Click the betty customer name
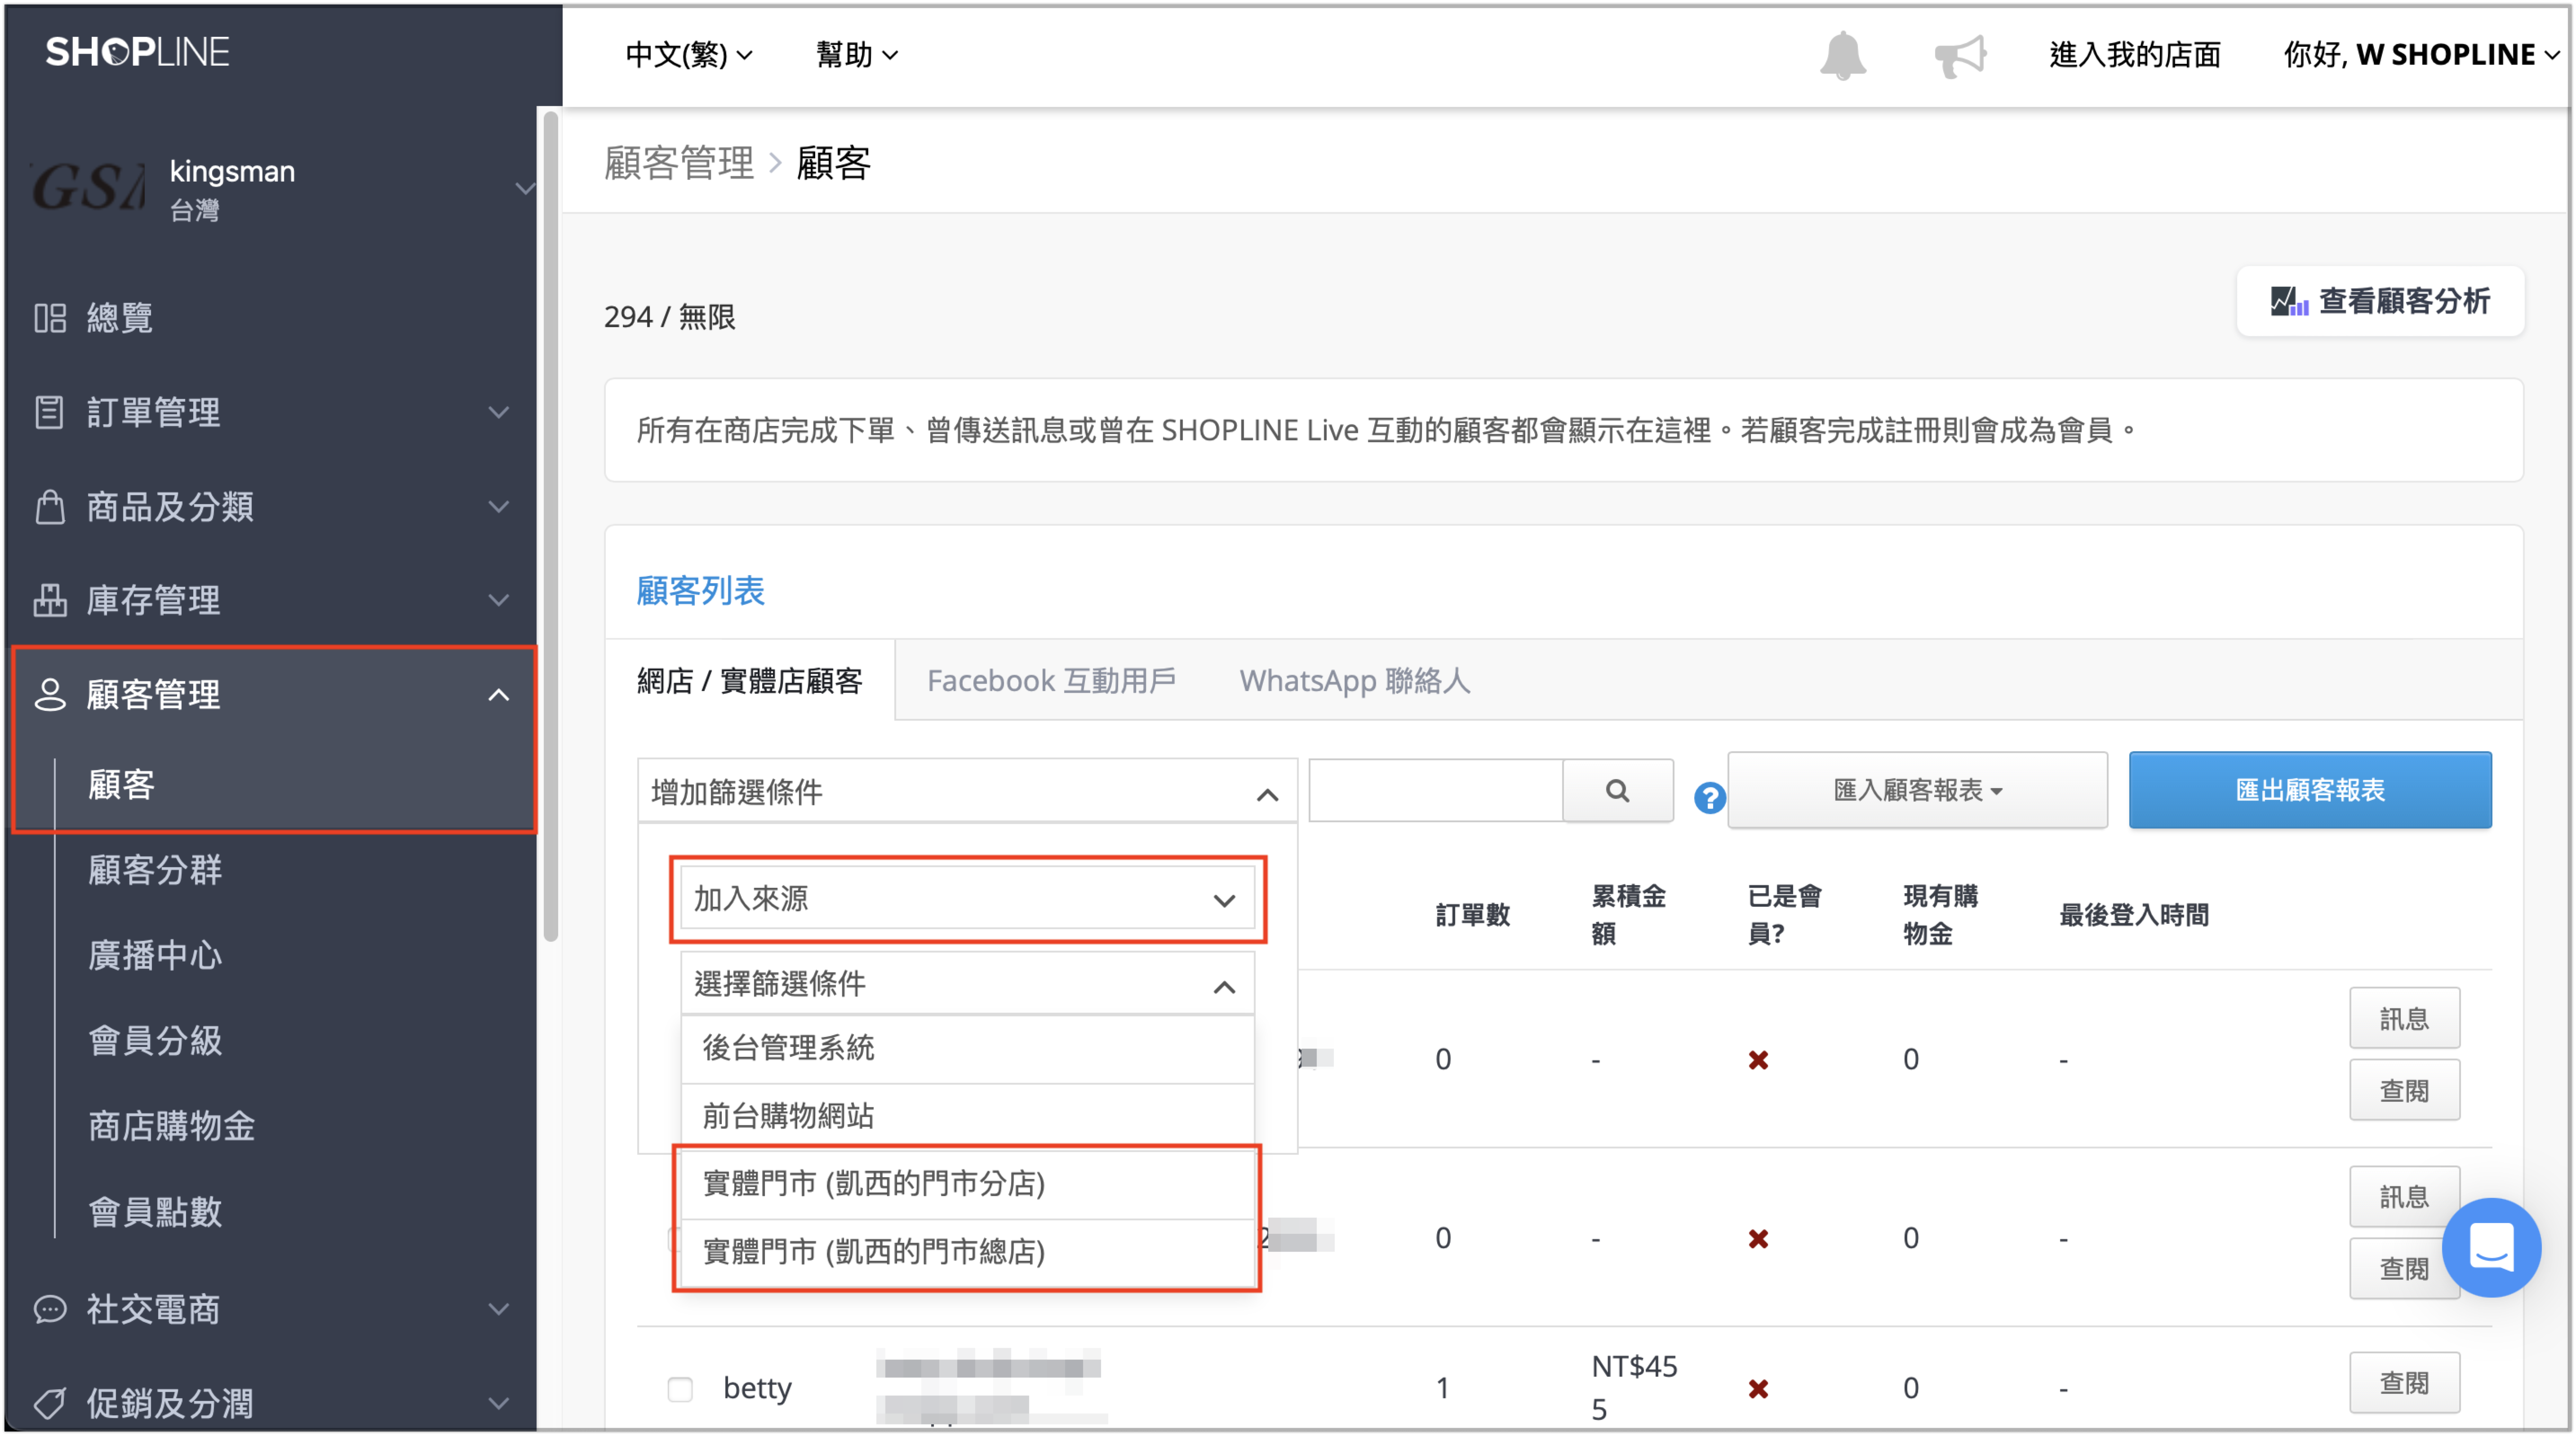The image size is (2576, 1436). click(x=757, y=1388)
